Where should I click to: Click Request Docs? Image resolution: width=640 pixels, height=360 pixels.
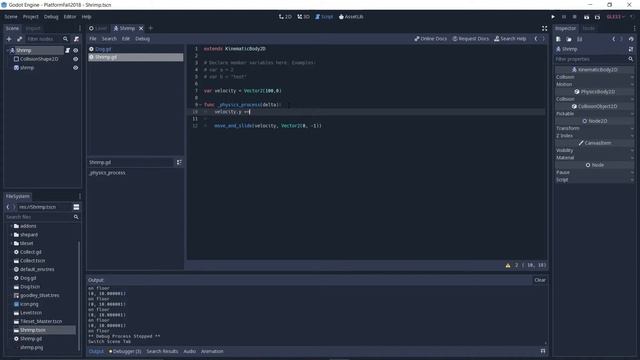tap(471, 39)
